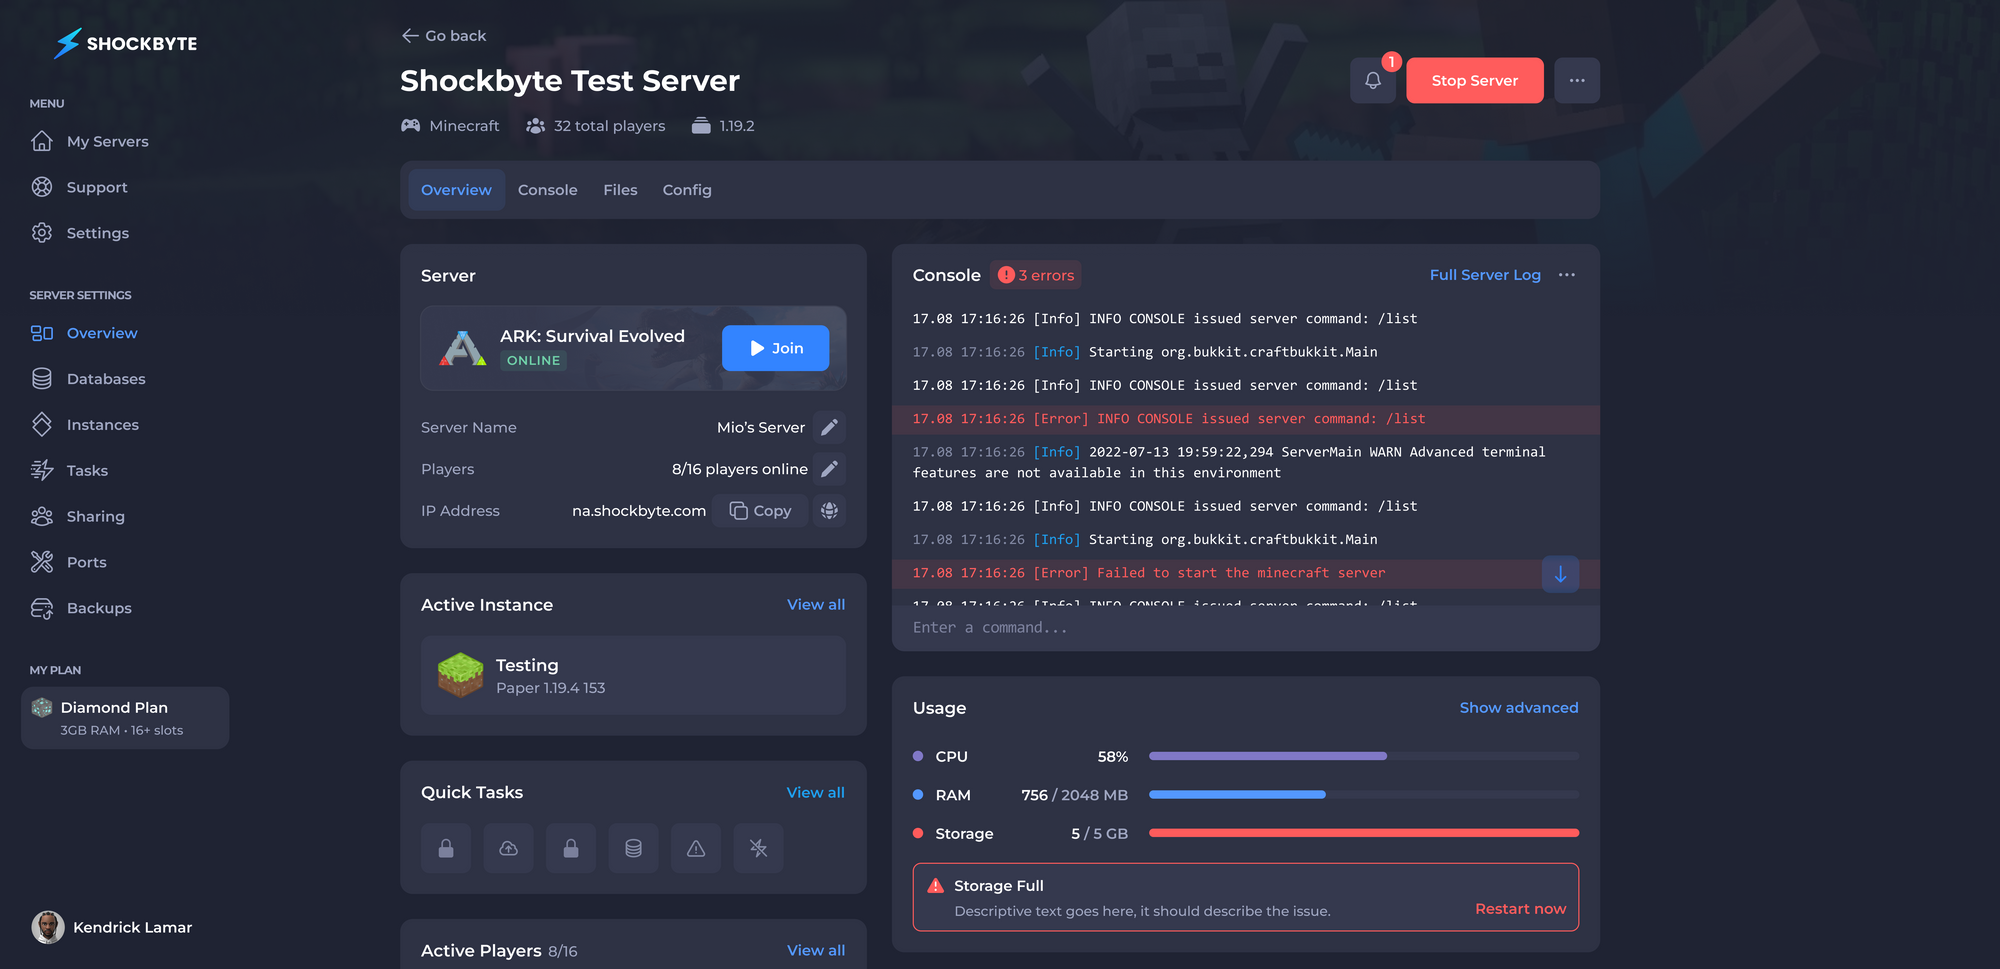Edit the Server Name with pencil icon
The height and width of the screenshot is (969, 2000).
point(829,427)
